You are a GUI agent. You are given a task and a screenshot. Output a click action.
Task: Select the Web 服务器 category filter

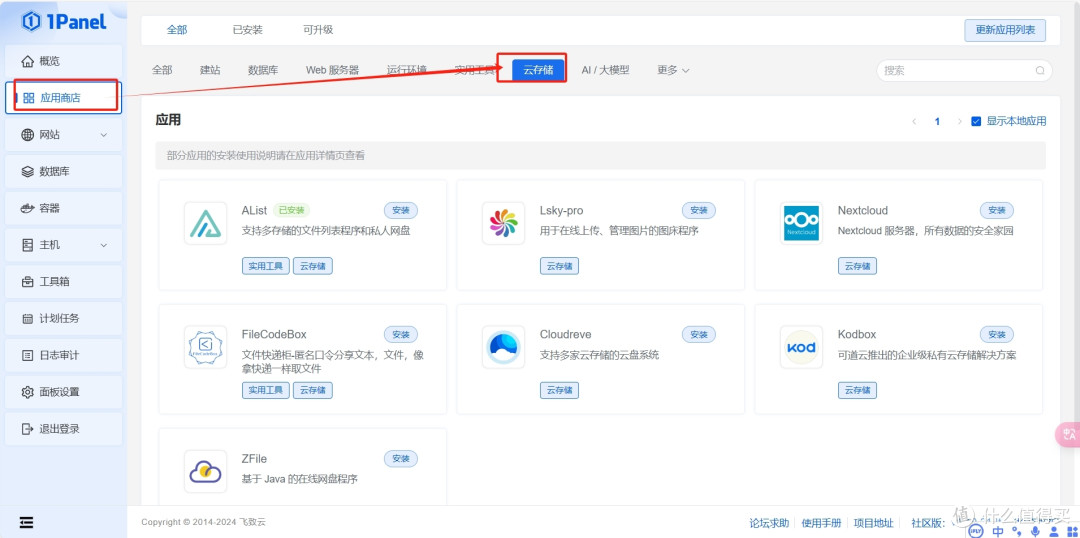[333, 70]
